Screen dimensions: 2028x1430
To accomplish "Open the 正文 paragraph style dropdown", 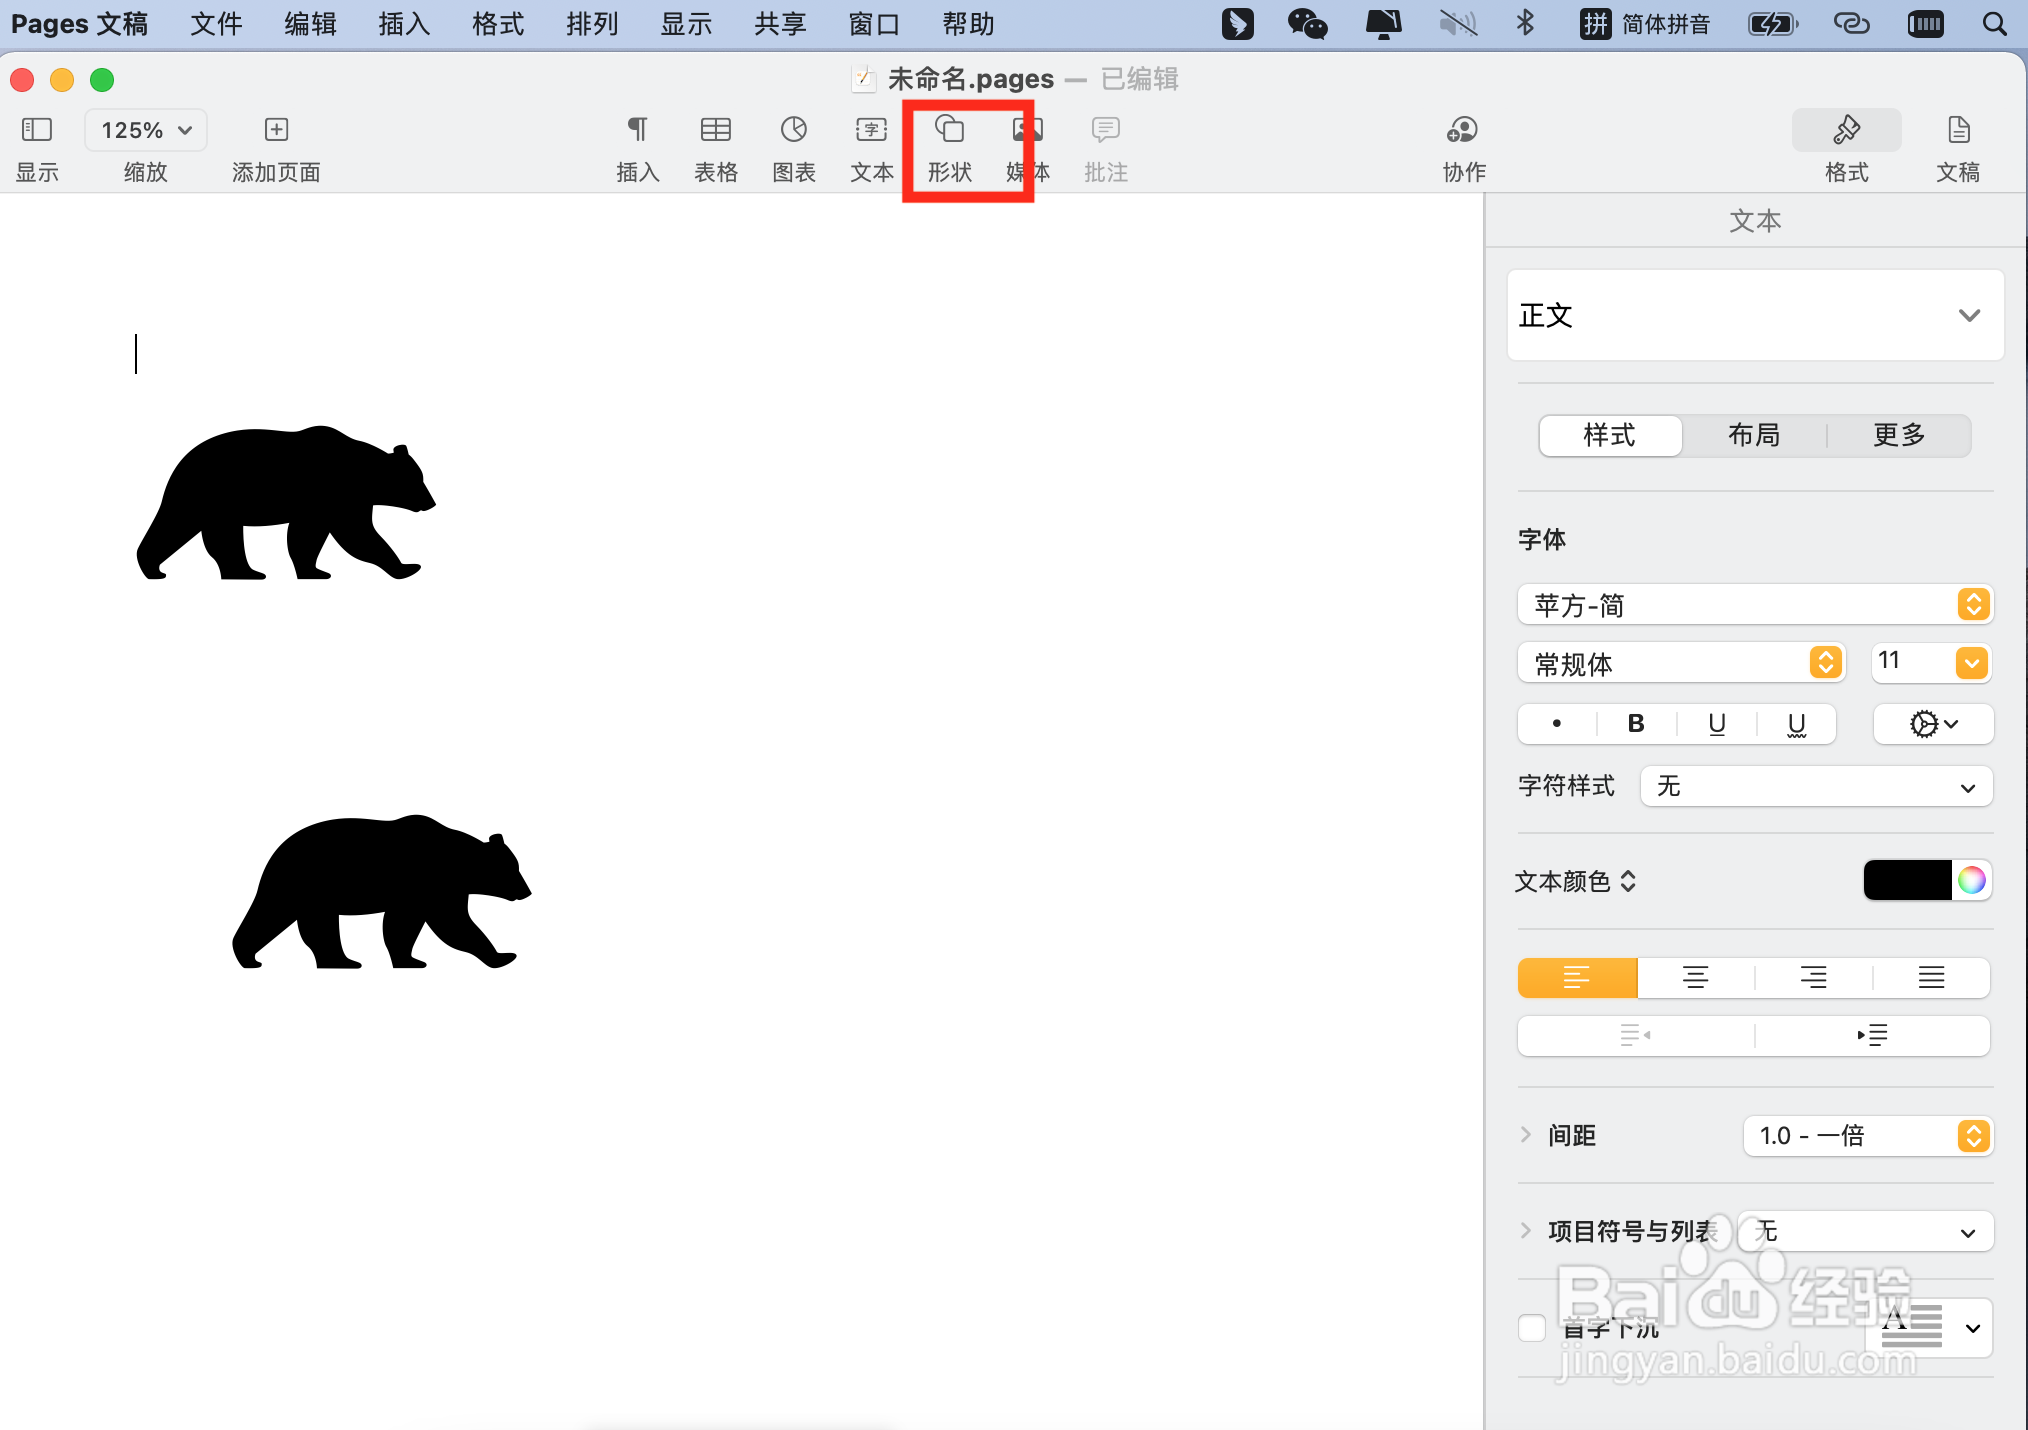I will 1755,316.
